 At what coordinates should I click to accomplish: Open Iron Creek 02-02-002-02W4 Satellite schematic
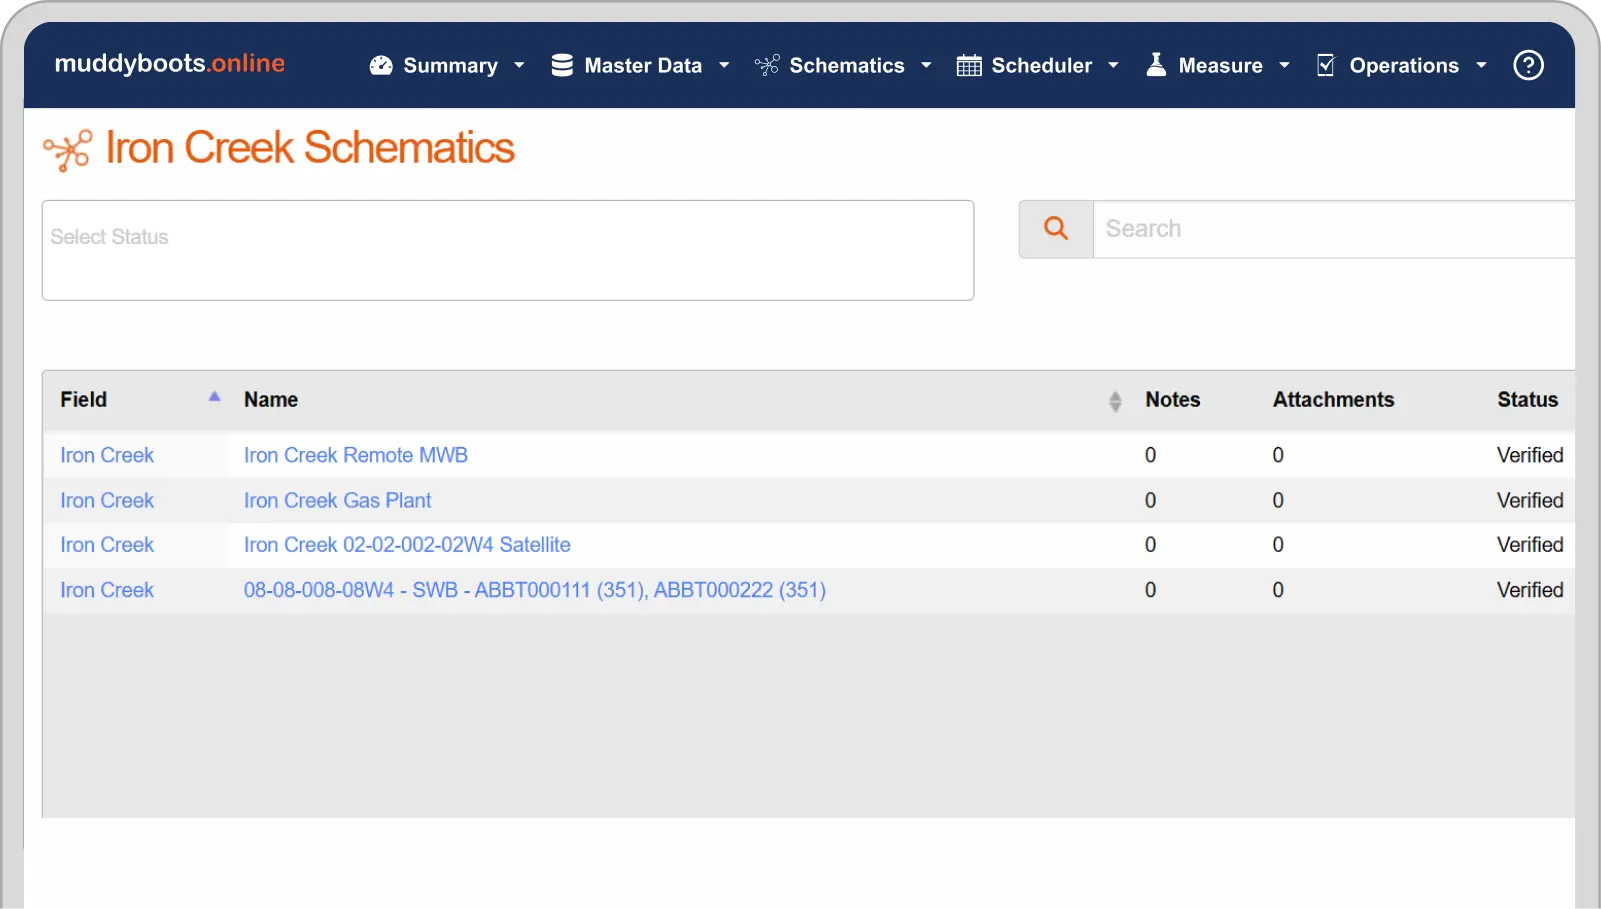[x=407, y=545]
